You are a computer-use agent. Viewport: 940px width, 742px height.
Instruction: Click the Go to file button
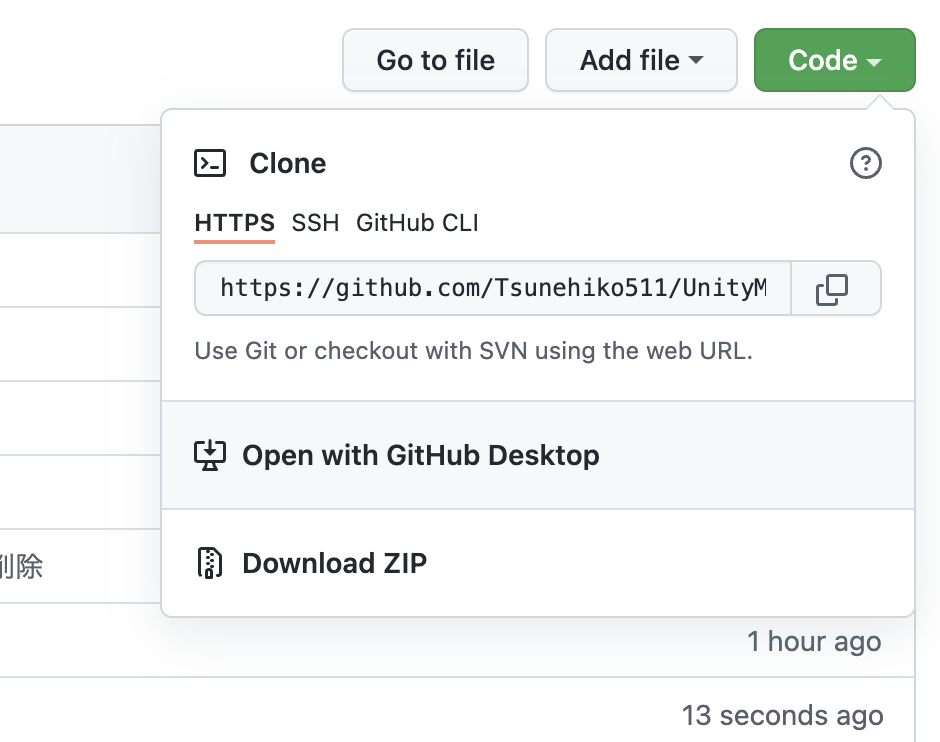[435, 60]
